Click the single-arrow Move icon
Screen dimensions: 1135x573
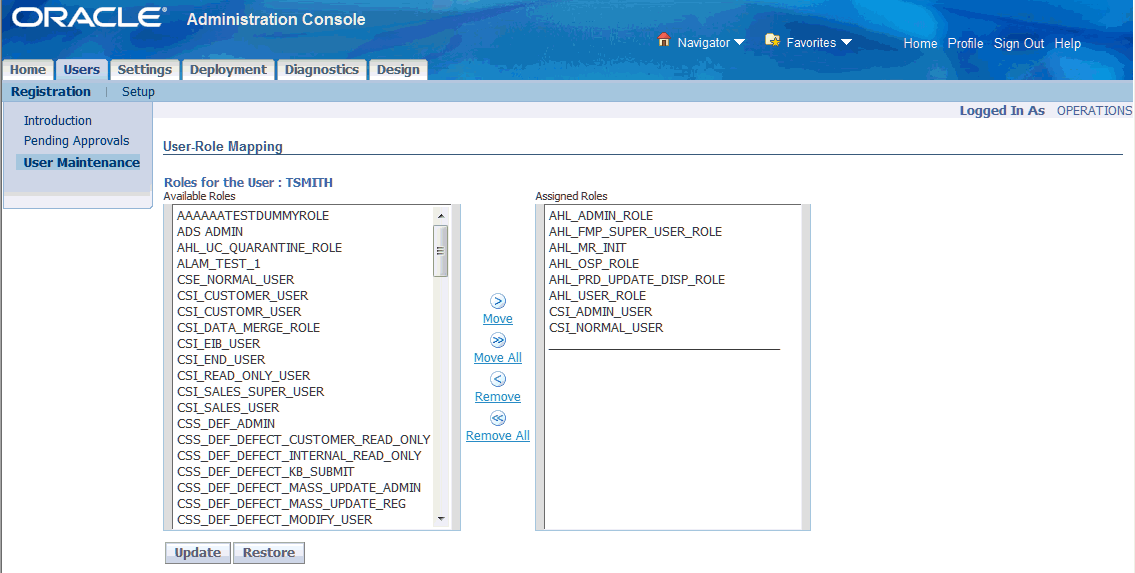pos(498,301)
